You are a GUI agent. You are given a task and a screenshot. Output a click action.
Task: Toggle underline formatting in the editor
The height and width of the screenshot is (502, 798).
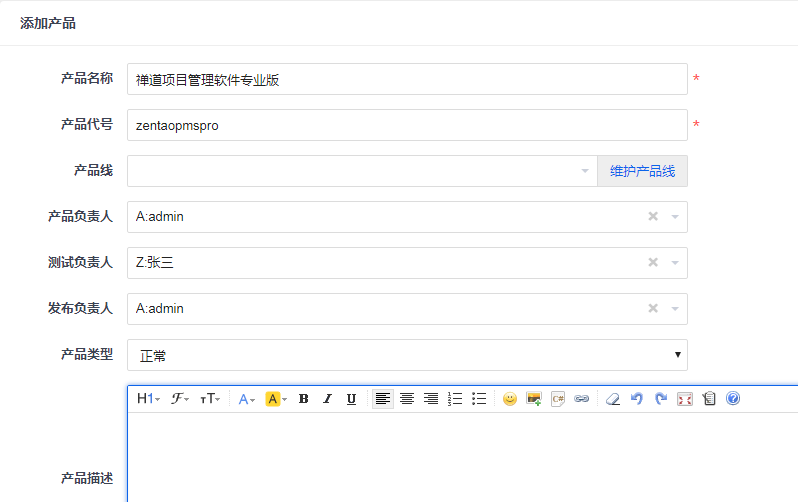(x=351, y=399)
